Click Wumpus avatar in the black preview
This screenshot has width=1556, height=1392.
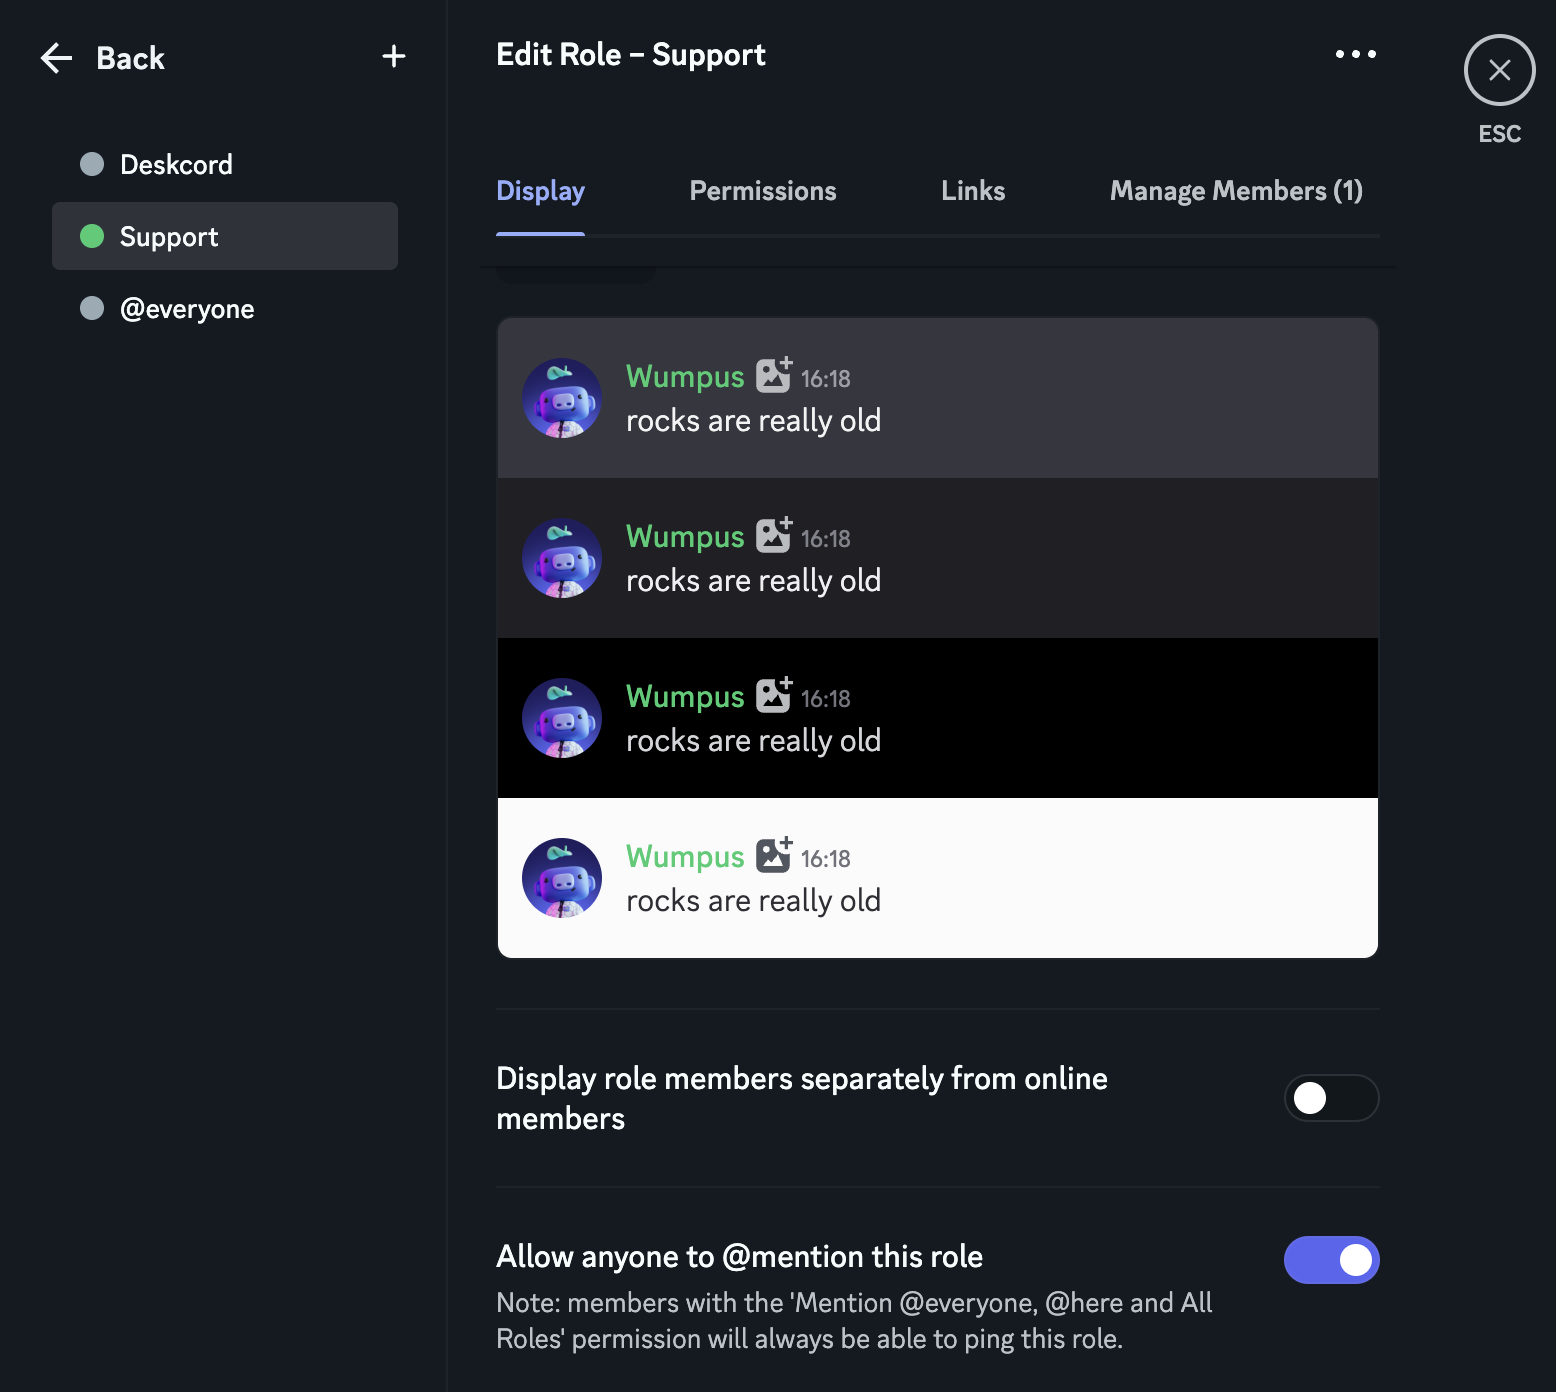point(562,718)
